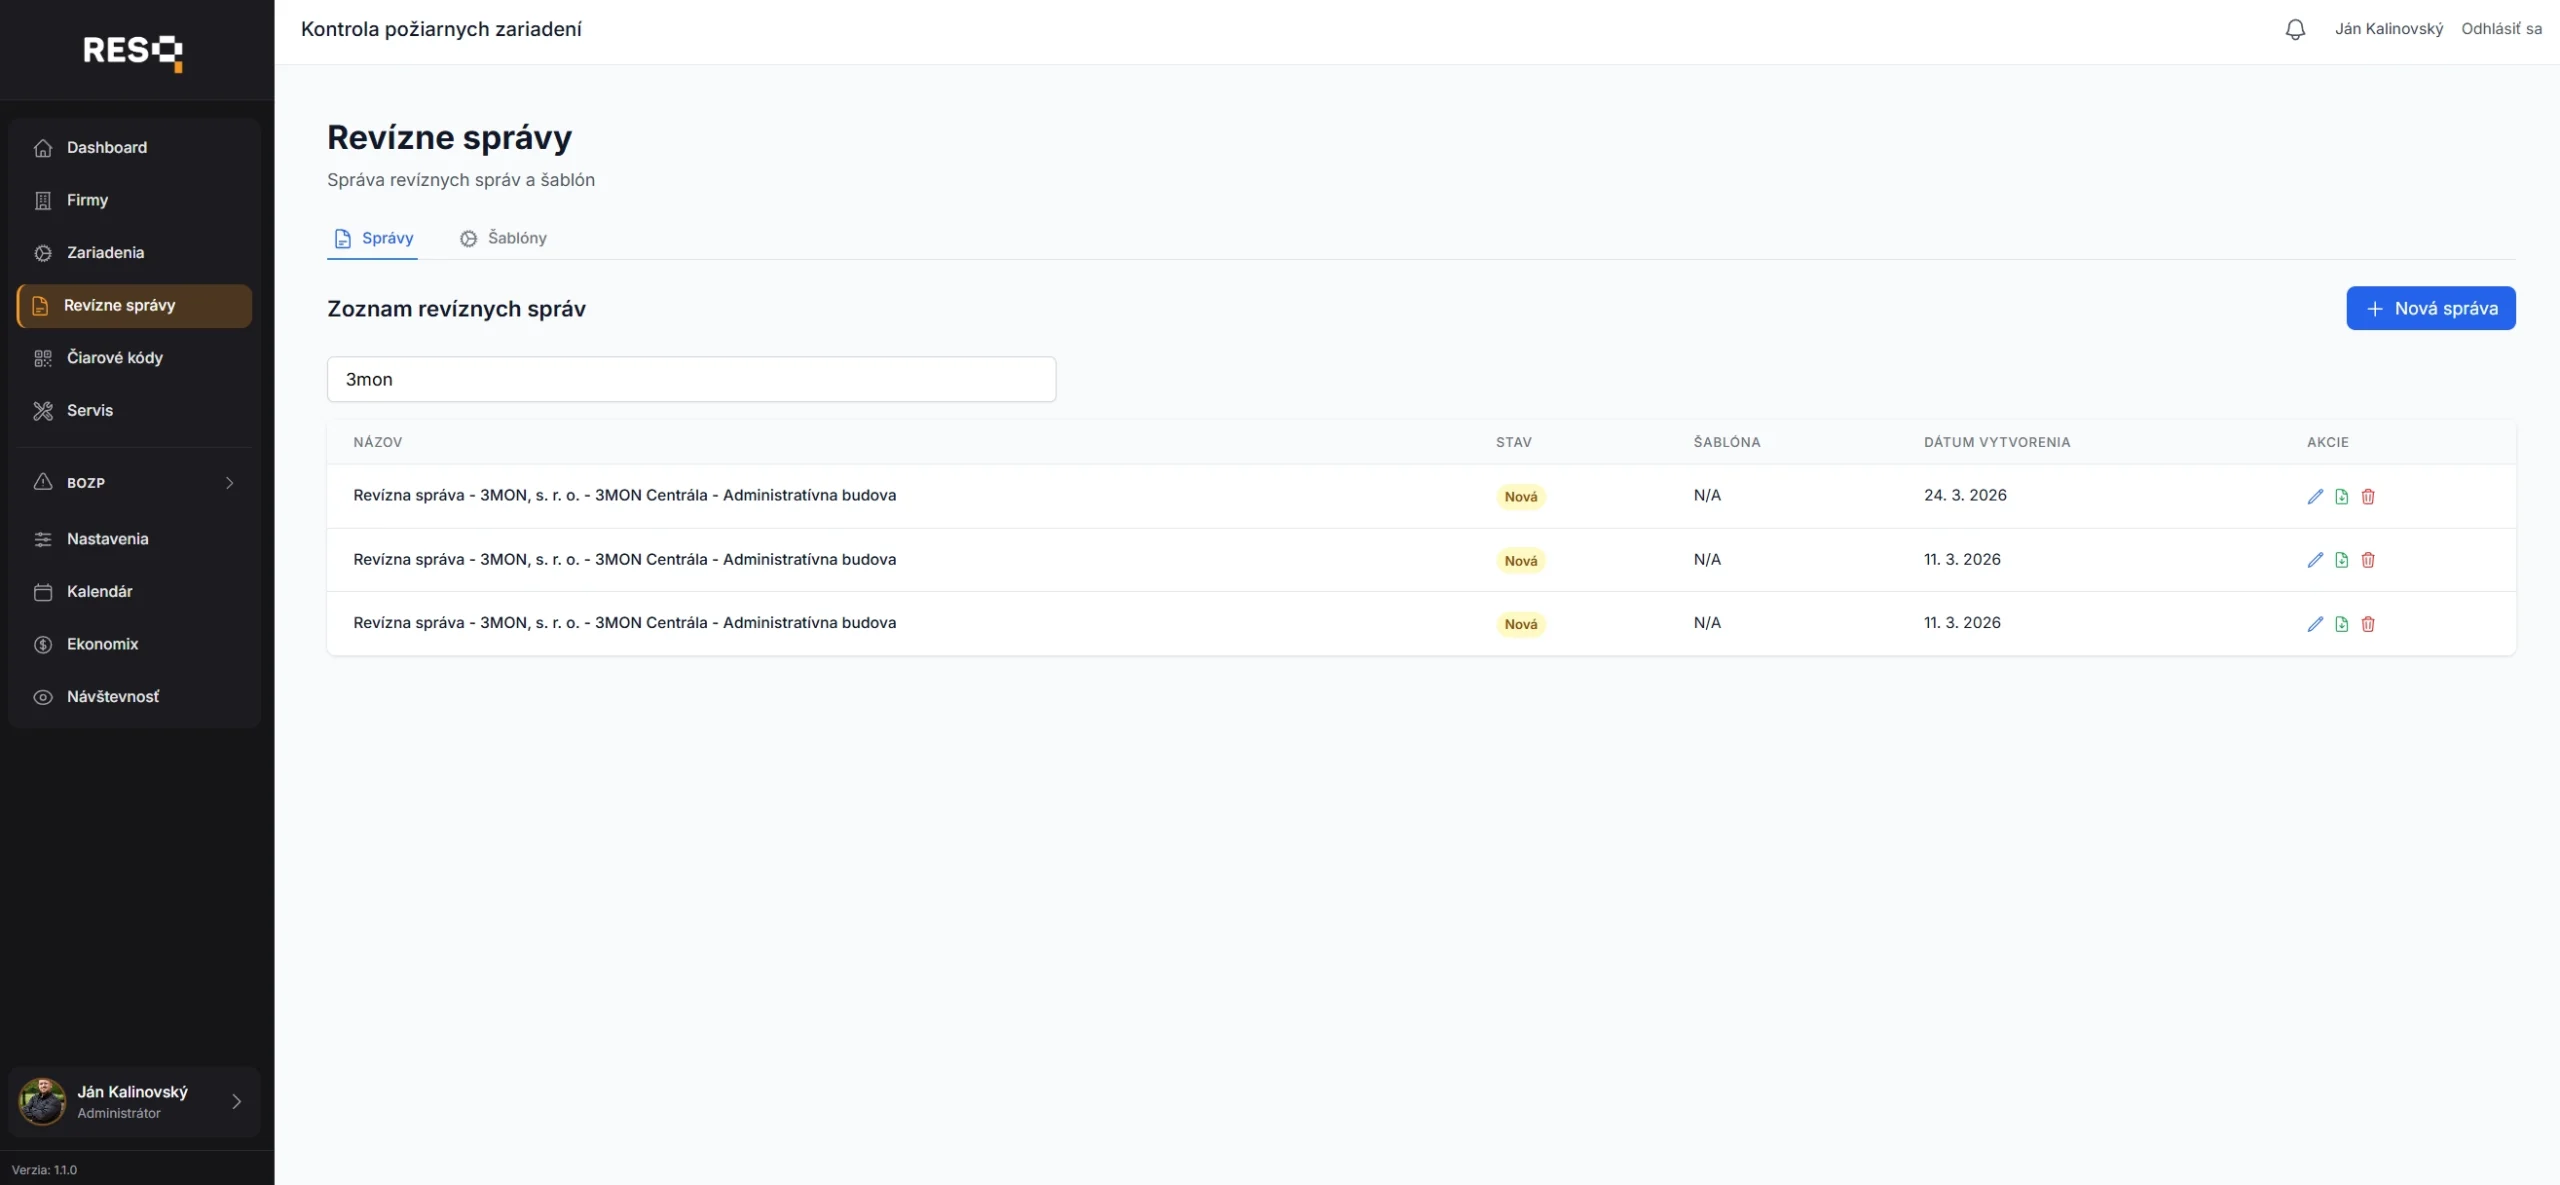Open Návštevnosť in sidebar
Image resolution: width=2560 pixels, height=1185 pixels.
click(x=112, y=696)
